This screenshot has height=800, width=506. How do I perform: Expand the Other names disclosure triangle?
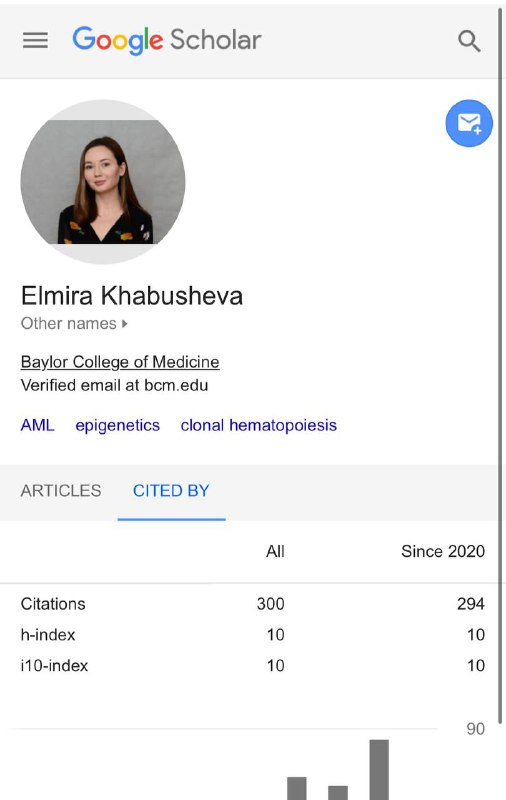124,323
